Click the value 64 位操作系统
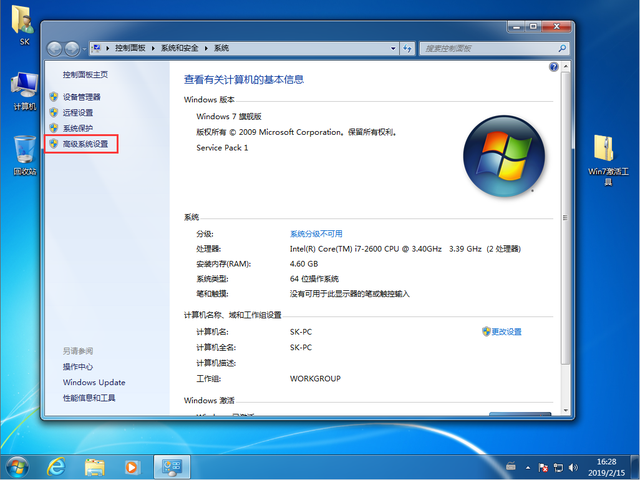640x480 pixels. [314, 279]
